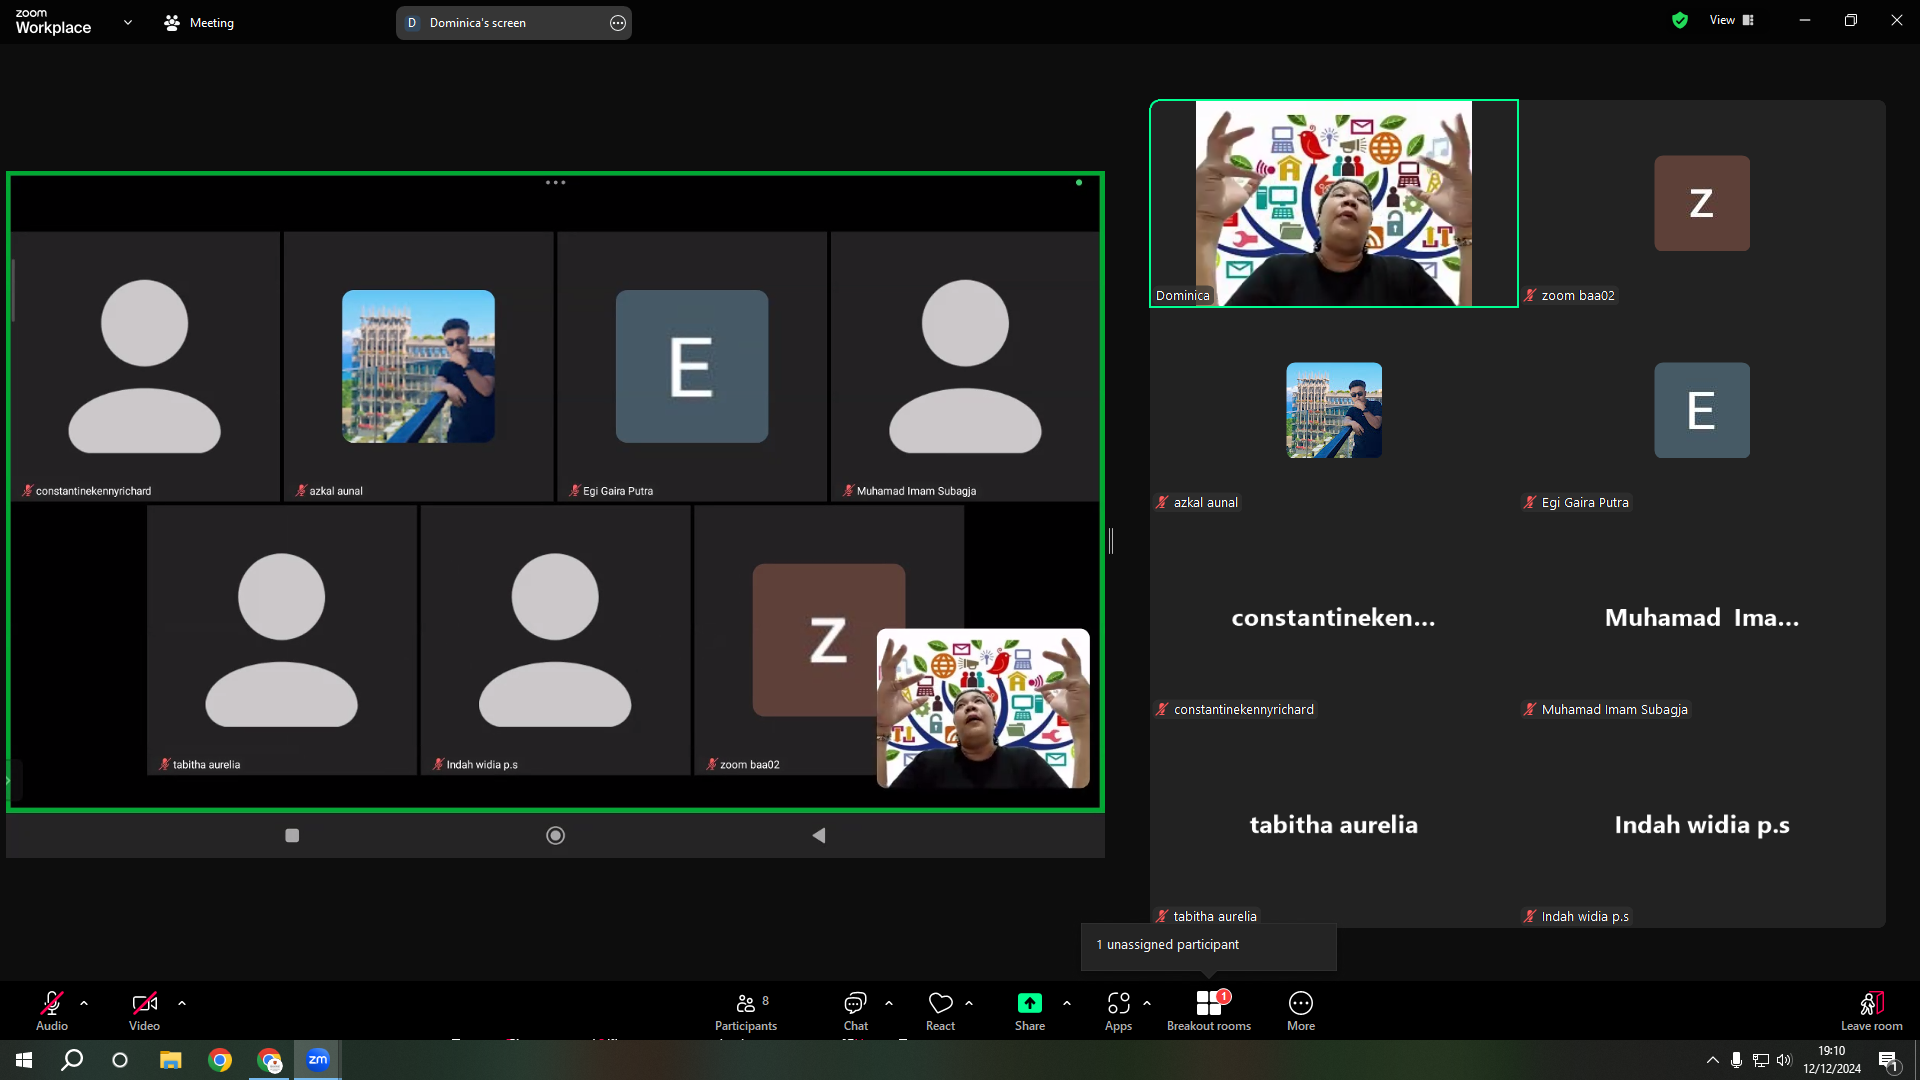This screenshot has width=1920, height=1080.
Task: Start camera with Video button
Action: pos(144,1010)
